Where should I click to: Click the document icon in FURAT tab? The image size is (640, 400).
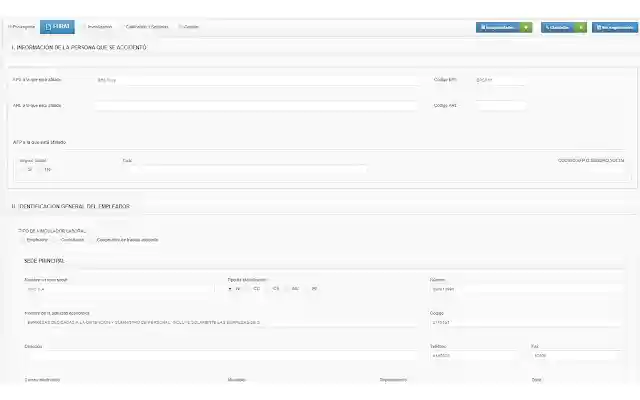pyautogui.click(x=48, y=27)
